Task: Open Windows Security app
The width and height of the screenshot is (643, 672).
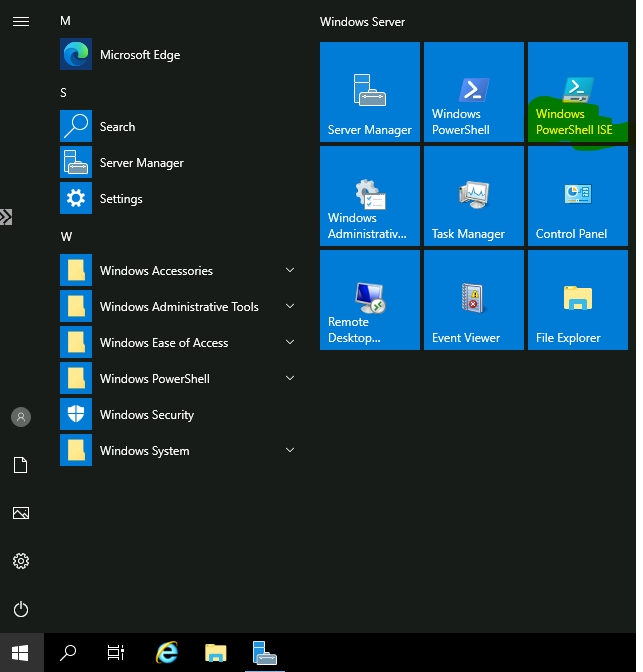Action: 178,414
